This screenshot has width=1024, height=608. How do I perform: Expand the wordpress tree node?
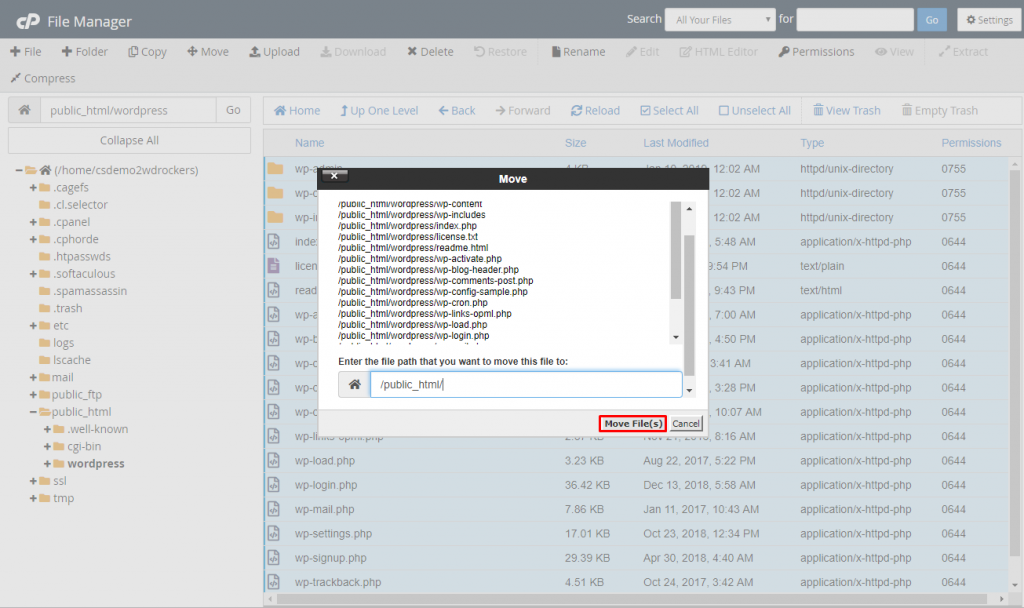pos(47,464)
